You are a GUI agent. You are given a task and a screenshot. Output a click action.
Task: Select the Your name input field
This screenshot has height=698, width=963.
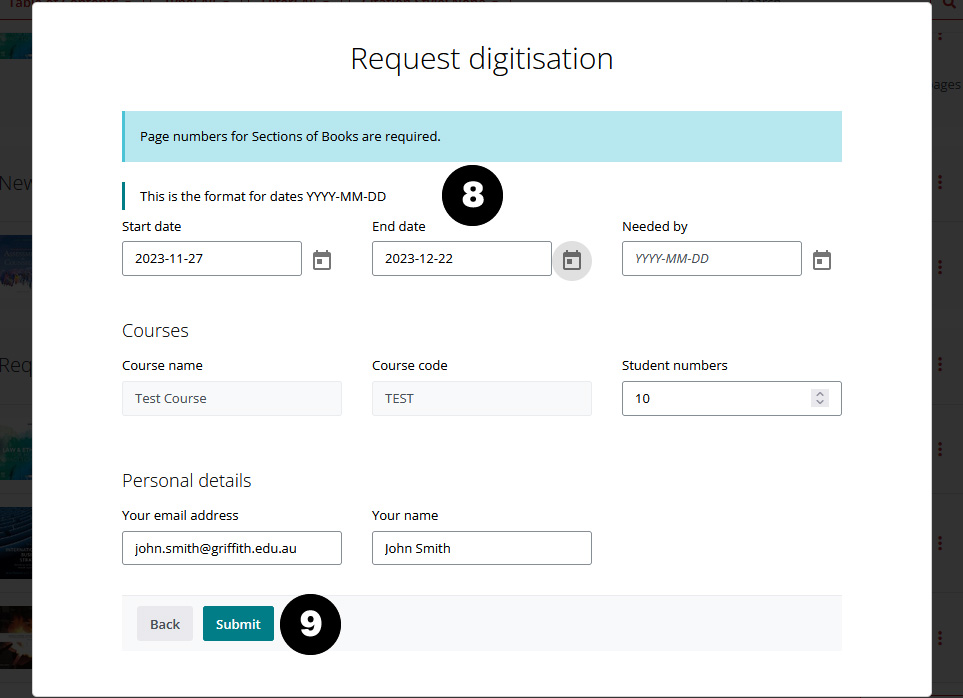(x=481, y=548)
